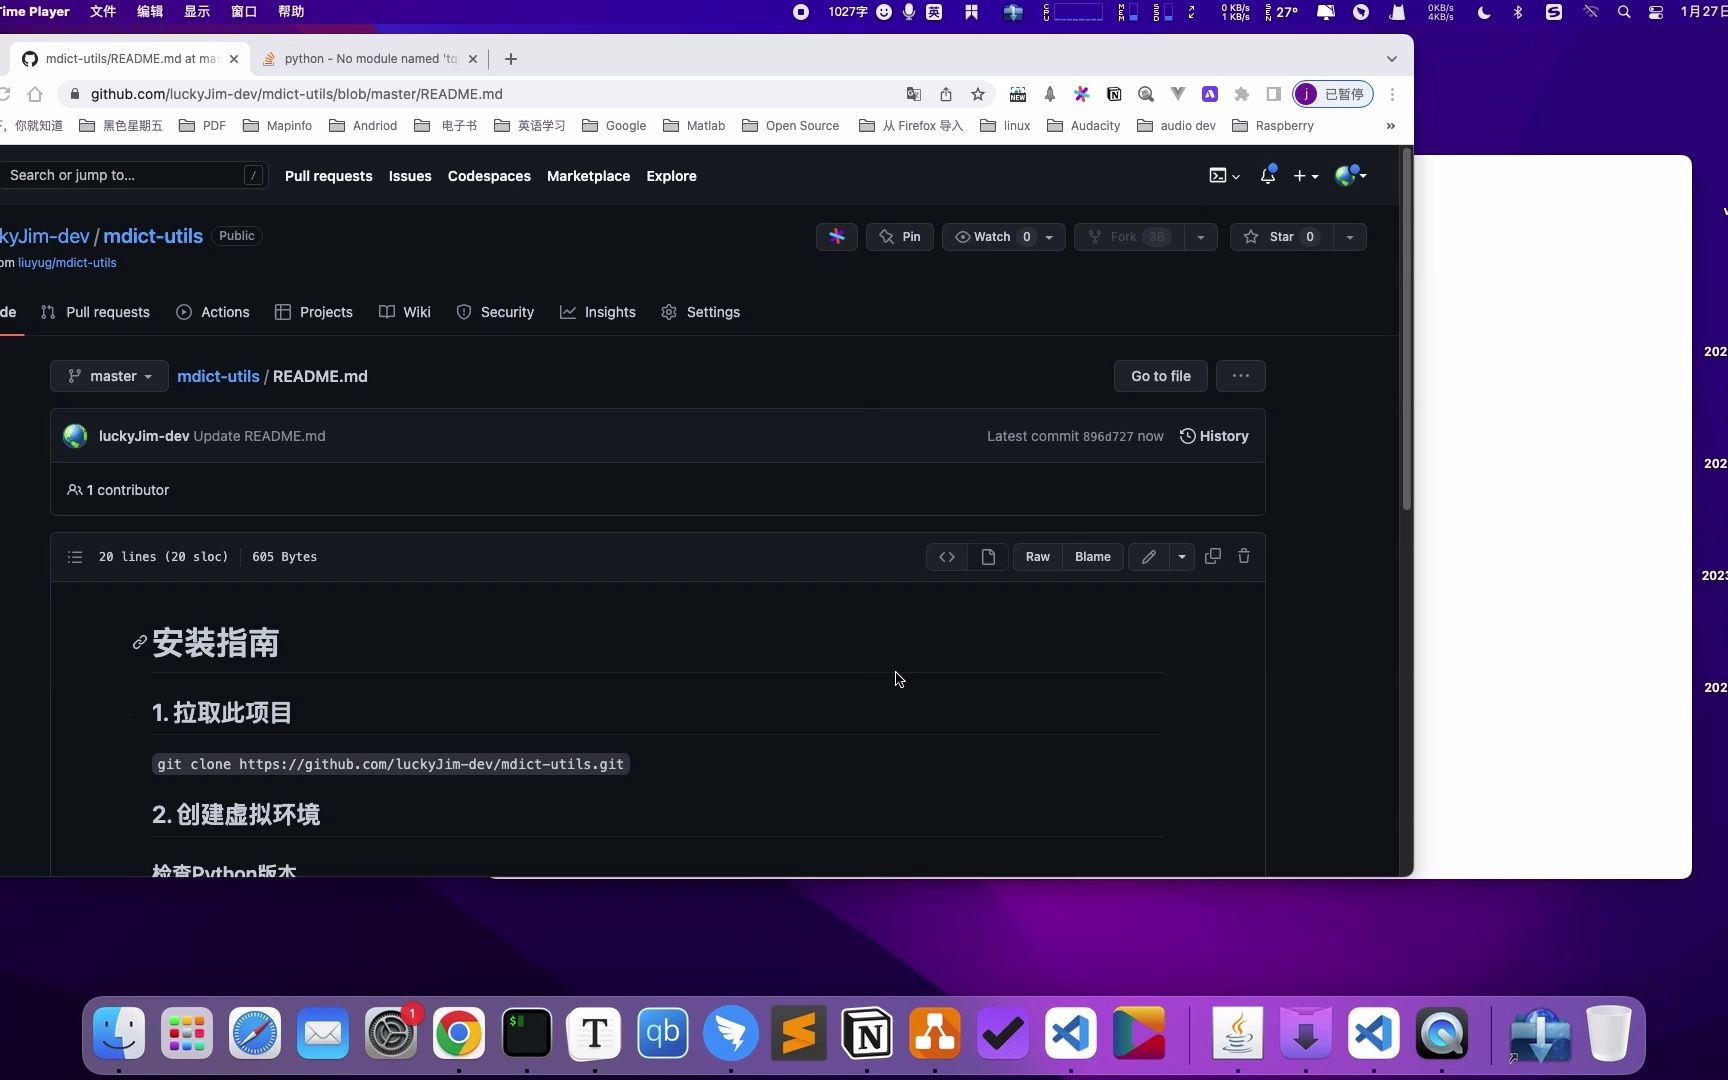Click the colorful asterisk extension button in repo header

[x=837, y=237]
